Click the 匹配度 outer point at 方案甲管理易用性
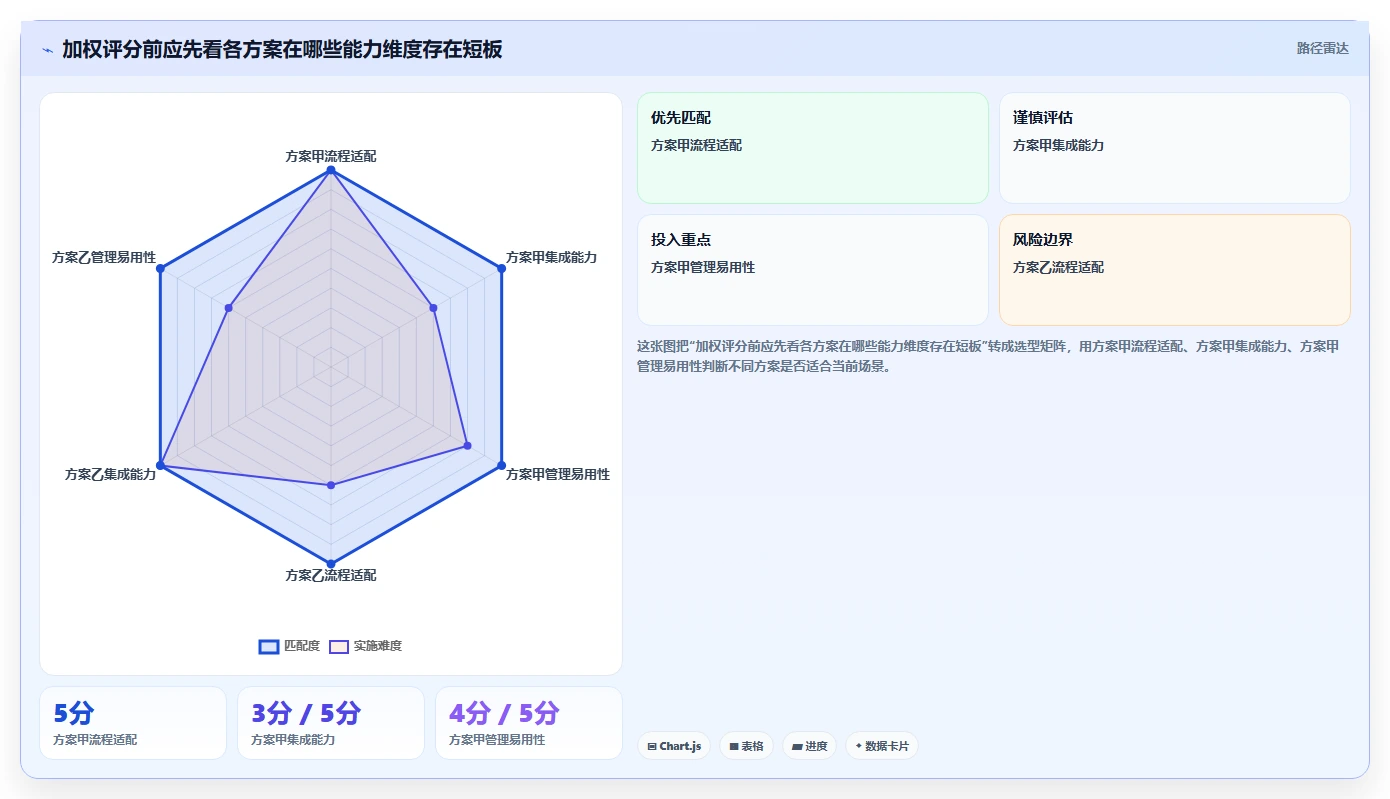Image resolution: width=1390 pixels, height=799 pixels. click(x=501, y=466)
